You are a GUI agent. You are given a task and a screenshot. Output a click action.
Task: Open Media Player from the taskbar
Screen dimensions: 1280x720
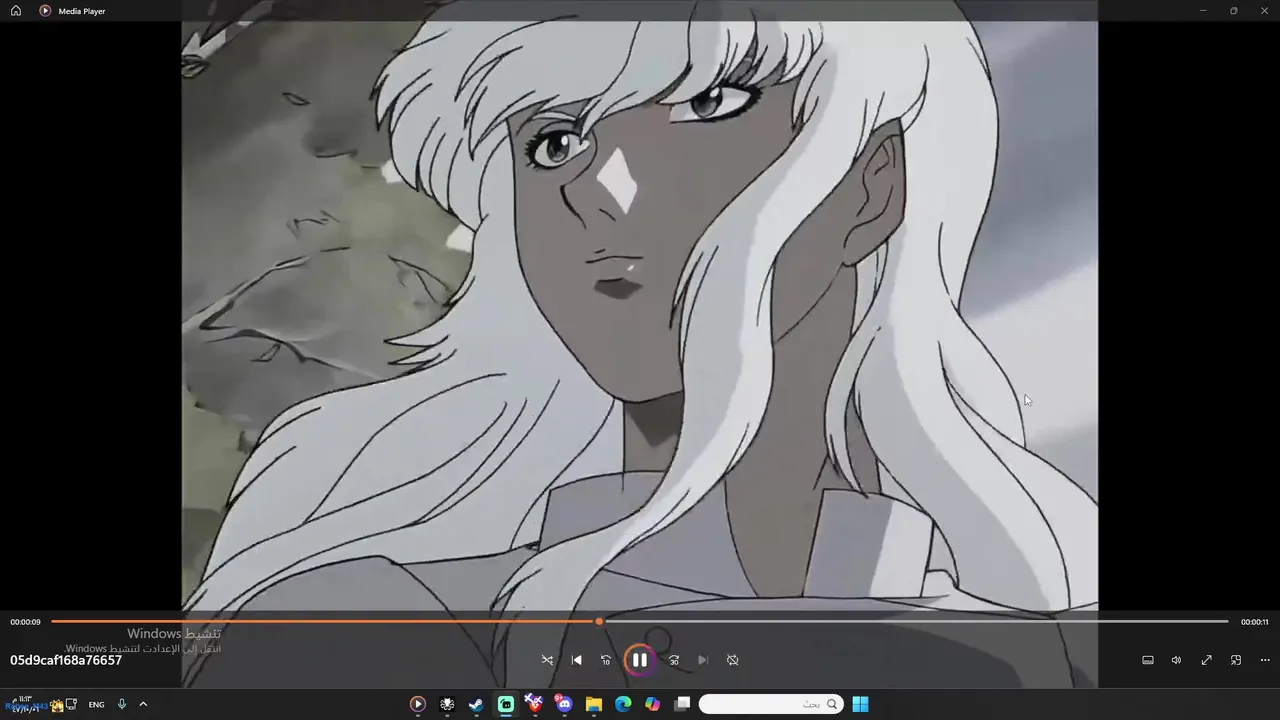pos(418,704)
